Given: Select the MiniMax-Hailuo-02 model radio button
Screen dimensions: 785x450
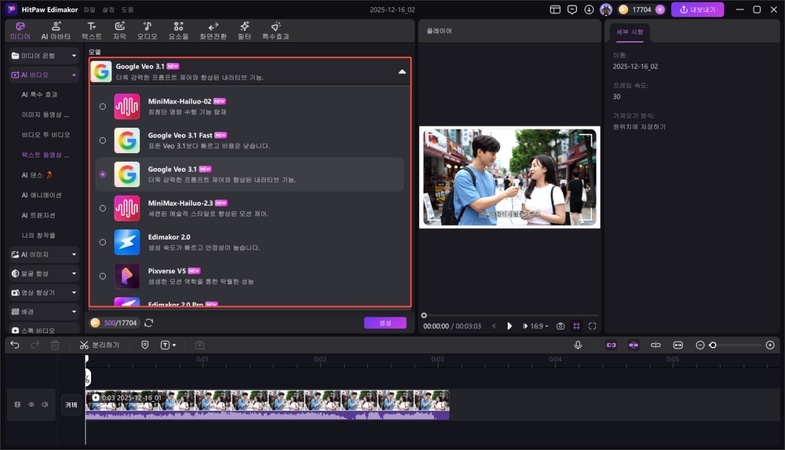Looking at the screenshot, I should [103, 107].
